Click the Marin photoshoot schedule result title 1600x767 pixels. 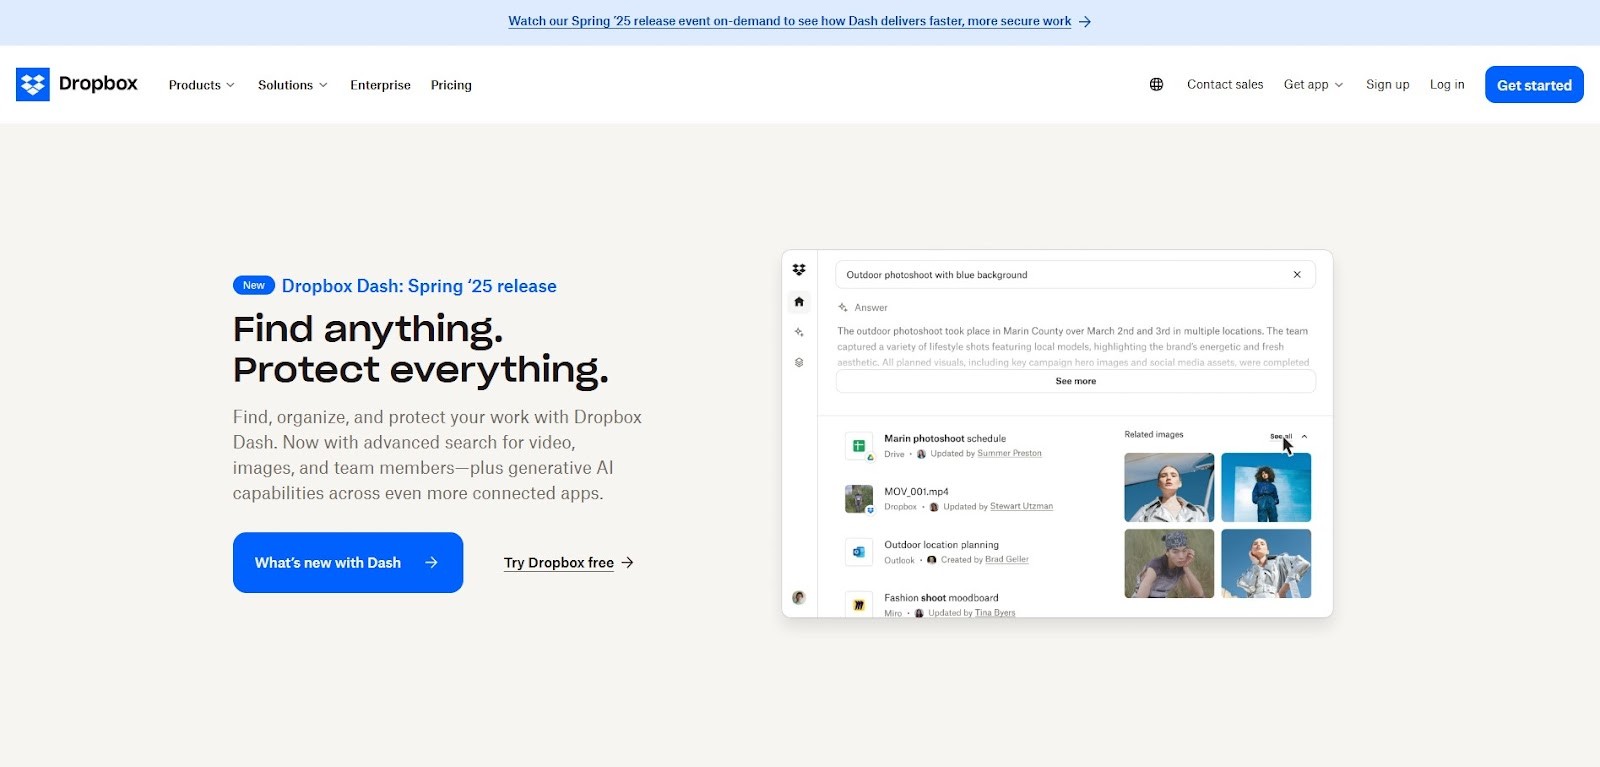point(945,439)
